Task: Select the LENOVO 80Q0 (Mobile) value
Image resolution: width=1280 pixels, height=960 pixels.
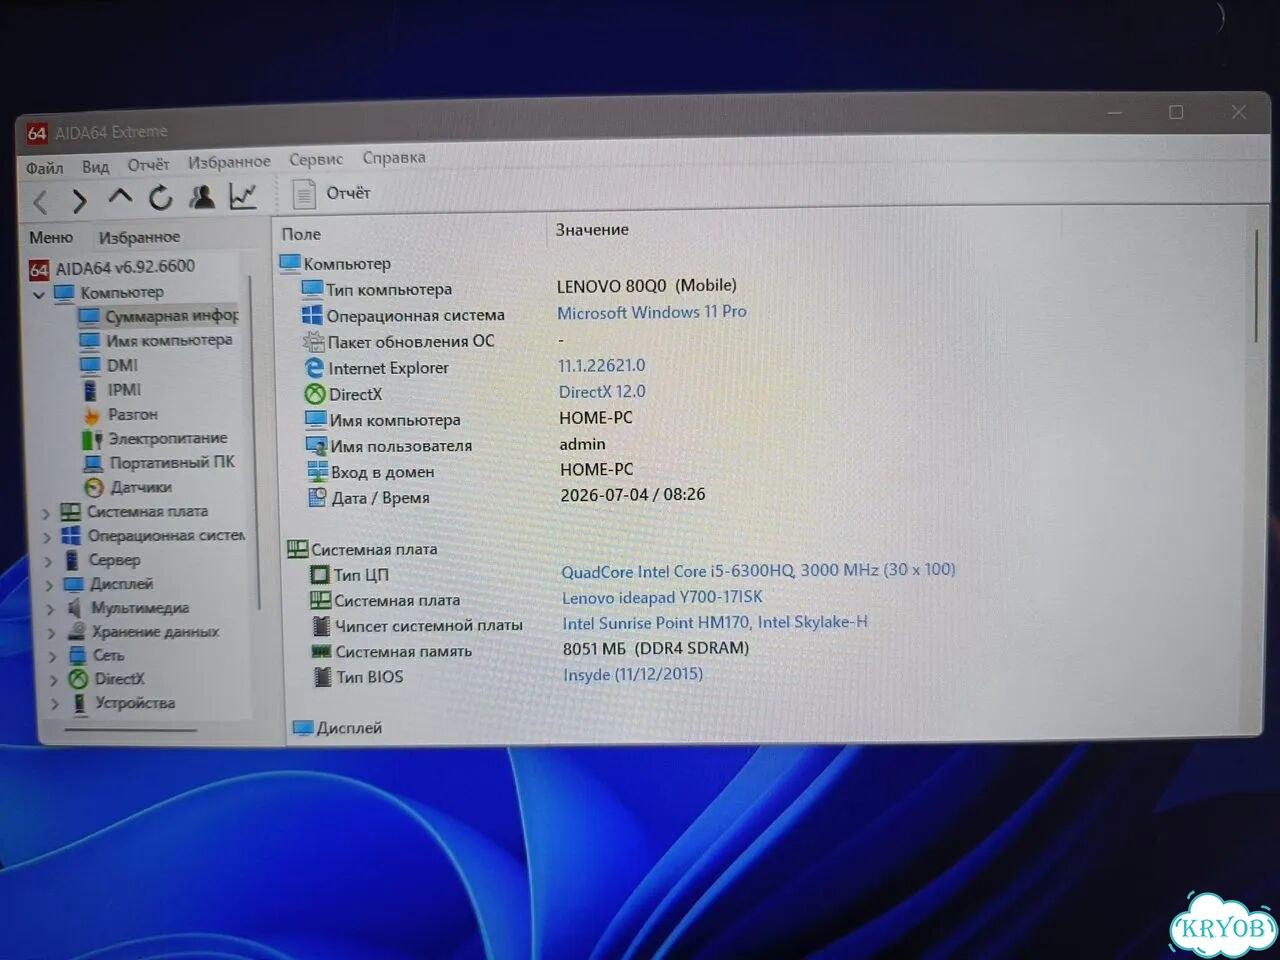Action: click(646, 286)
